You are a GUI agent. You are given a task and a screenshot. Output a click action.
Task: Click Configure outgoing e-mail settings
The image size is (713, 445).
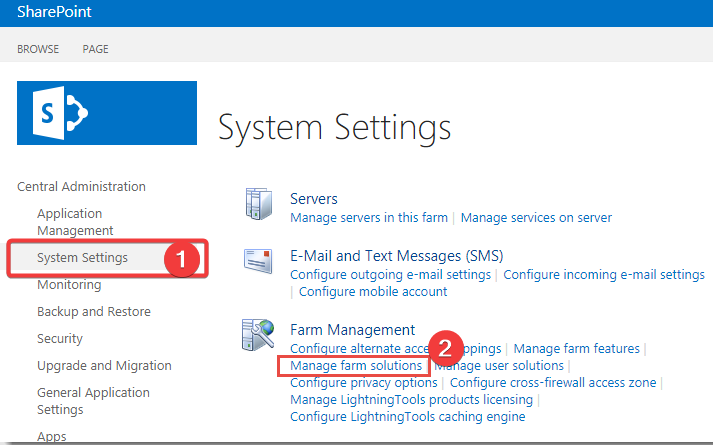[390, 275]
